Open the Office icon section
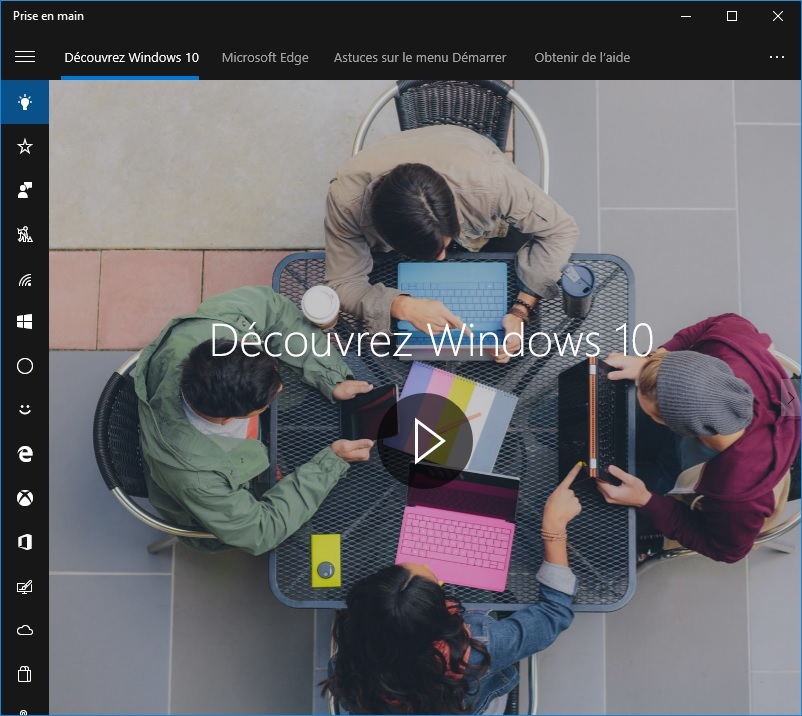The width and height of the screenshot is (802, 716). tap(25, 542)
